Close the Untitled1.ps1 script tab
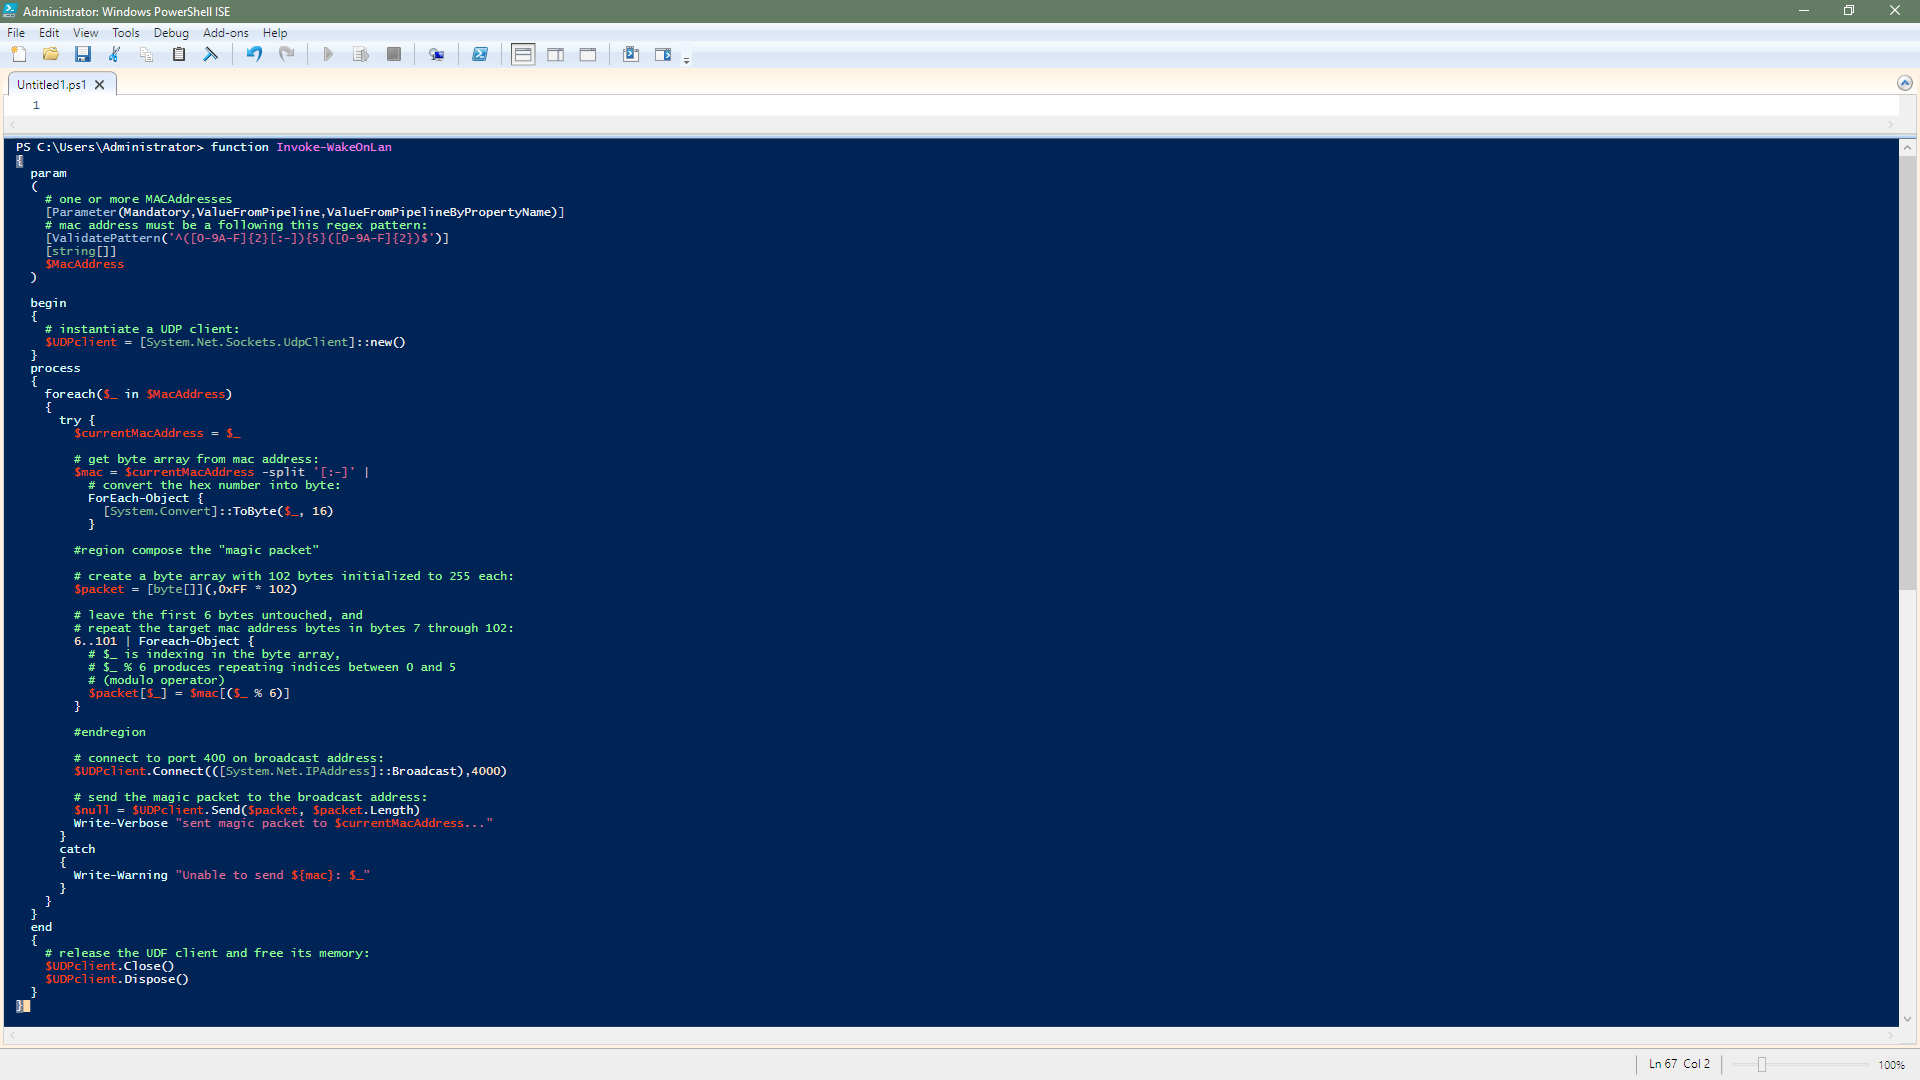 coord(100,85)
